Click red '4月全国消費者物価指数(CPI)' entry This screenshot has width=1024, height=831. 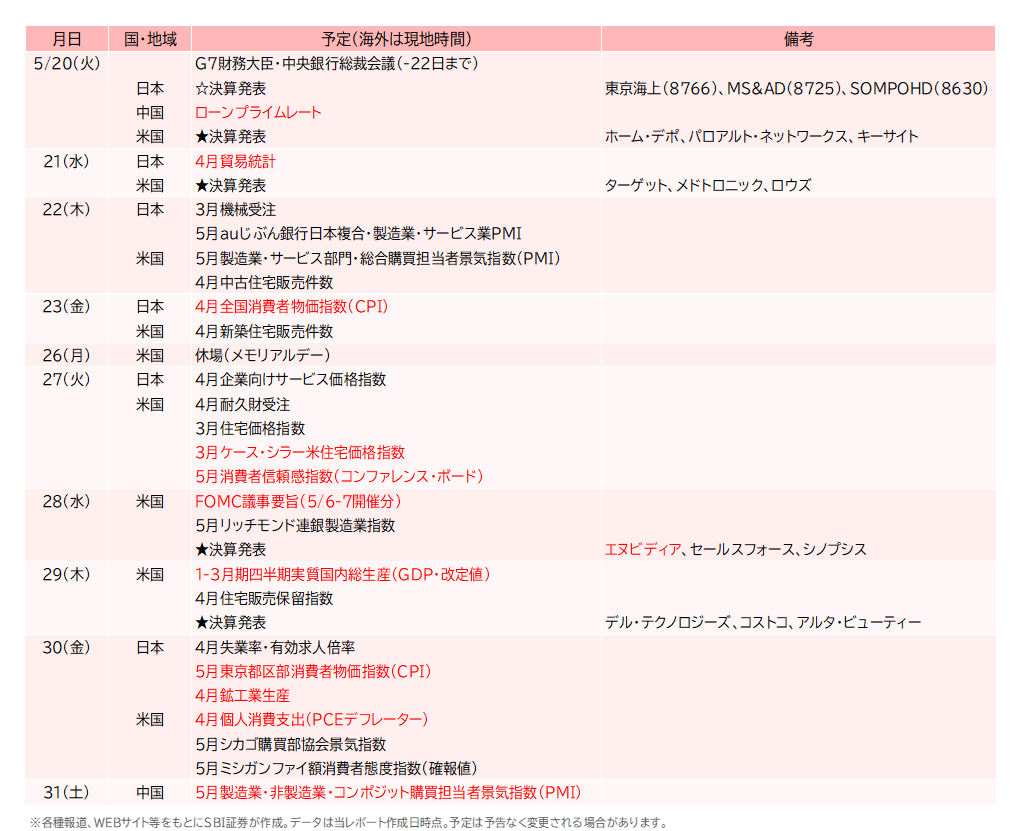291,306
